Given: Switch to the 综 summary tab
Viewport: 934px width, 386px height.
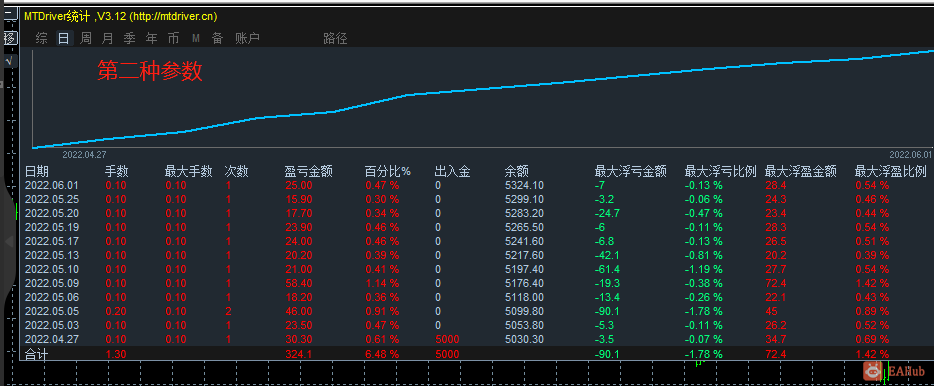Looking at the screenshot, I should tap(42, 39).
